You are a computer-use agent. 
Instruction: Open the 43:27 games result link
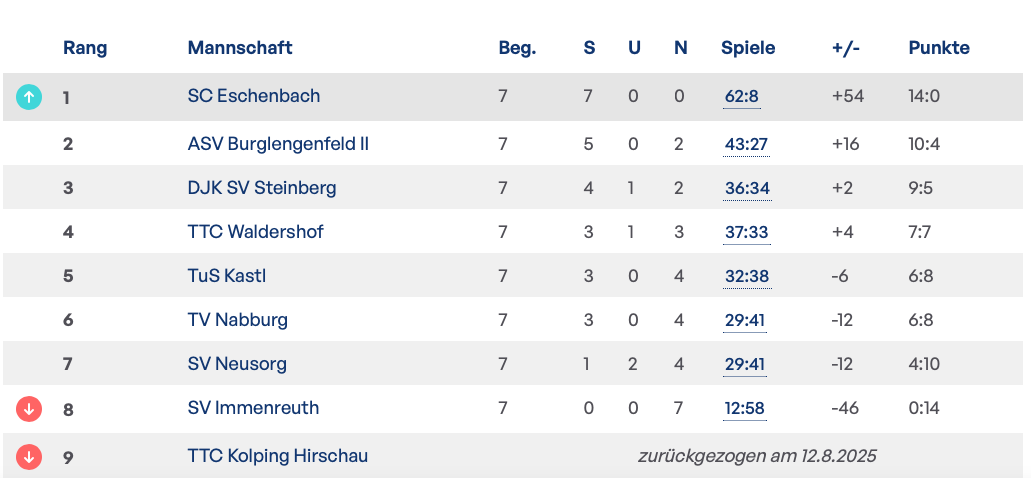[746, 145]
